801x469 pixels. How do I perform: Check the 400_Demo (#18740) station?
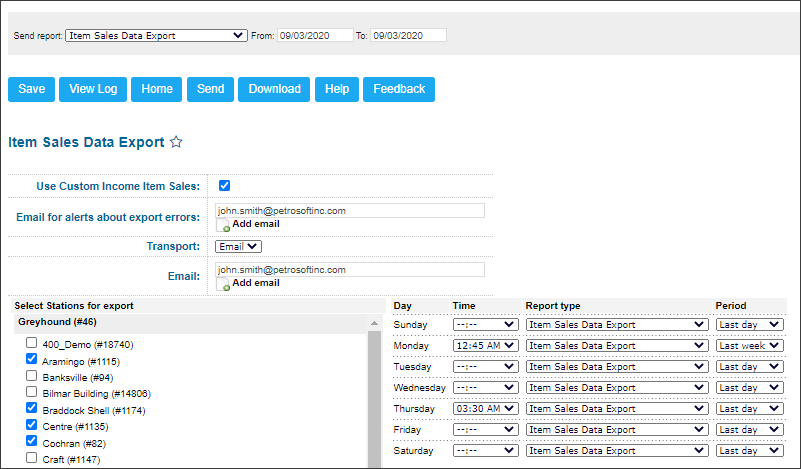click(x=32, y=342)
